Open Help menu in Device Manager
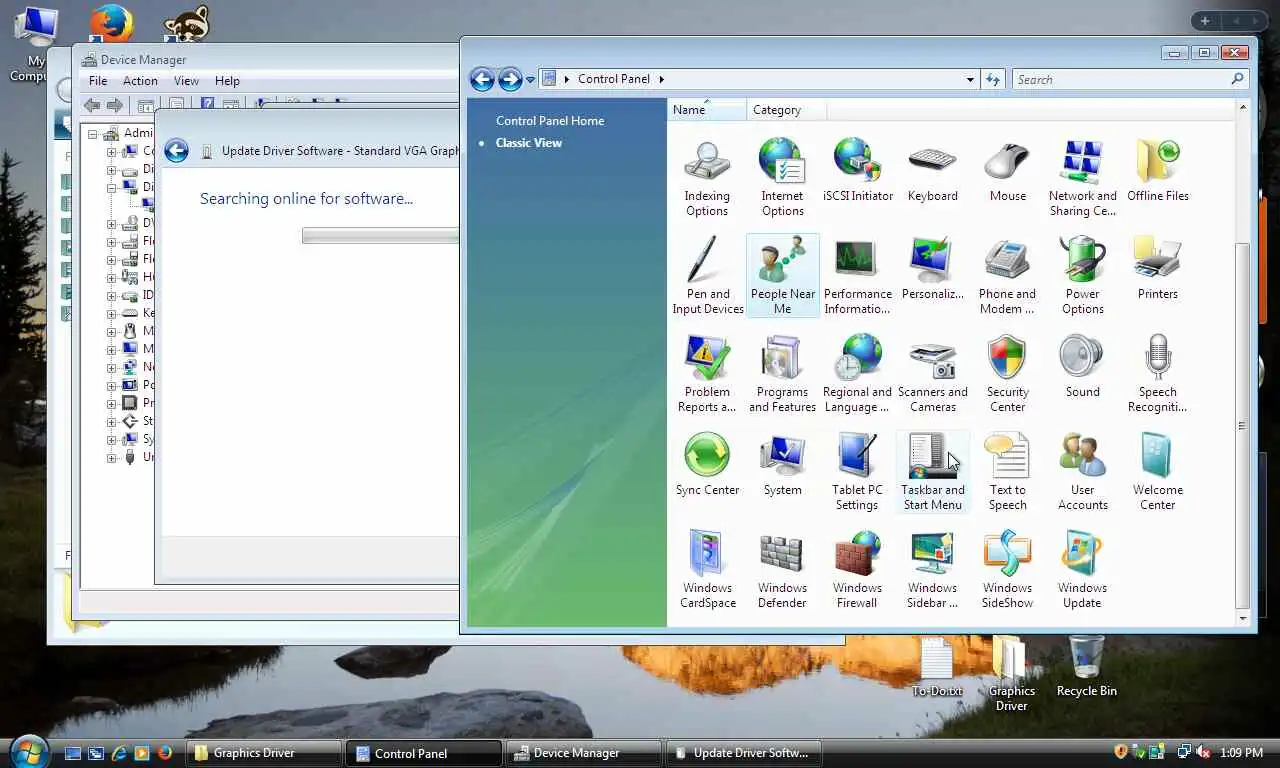This screenshot has height=768, width=1280. [x=227, y=81]
